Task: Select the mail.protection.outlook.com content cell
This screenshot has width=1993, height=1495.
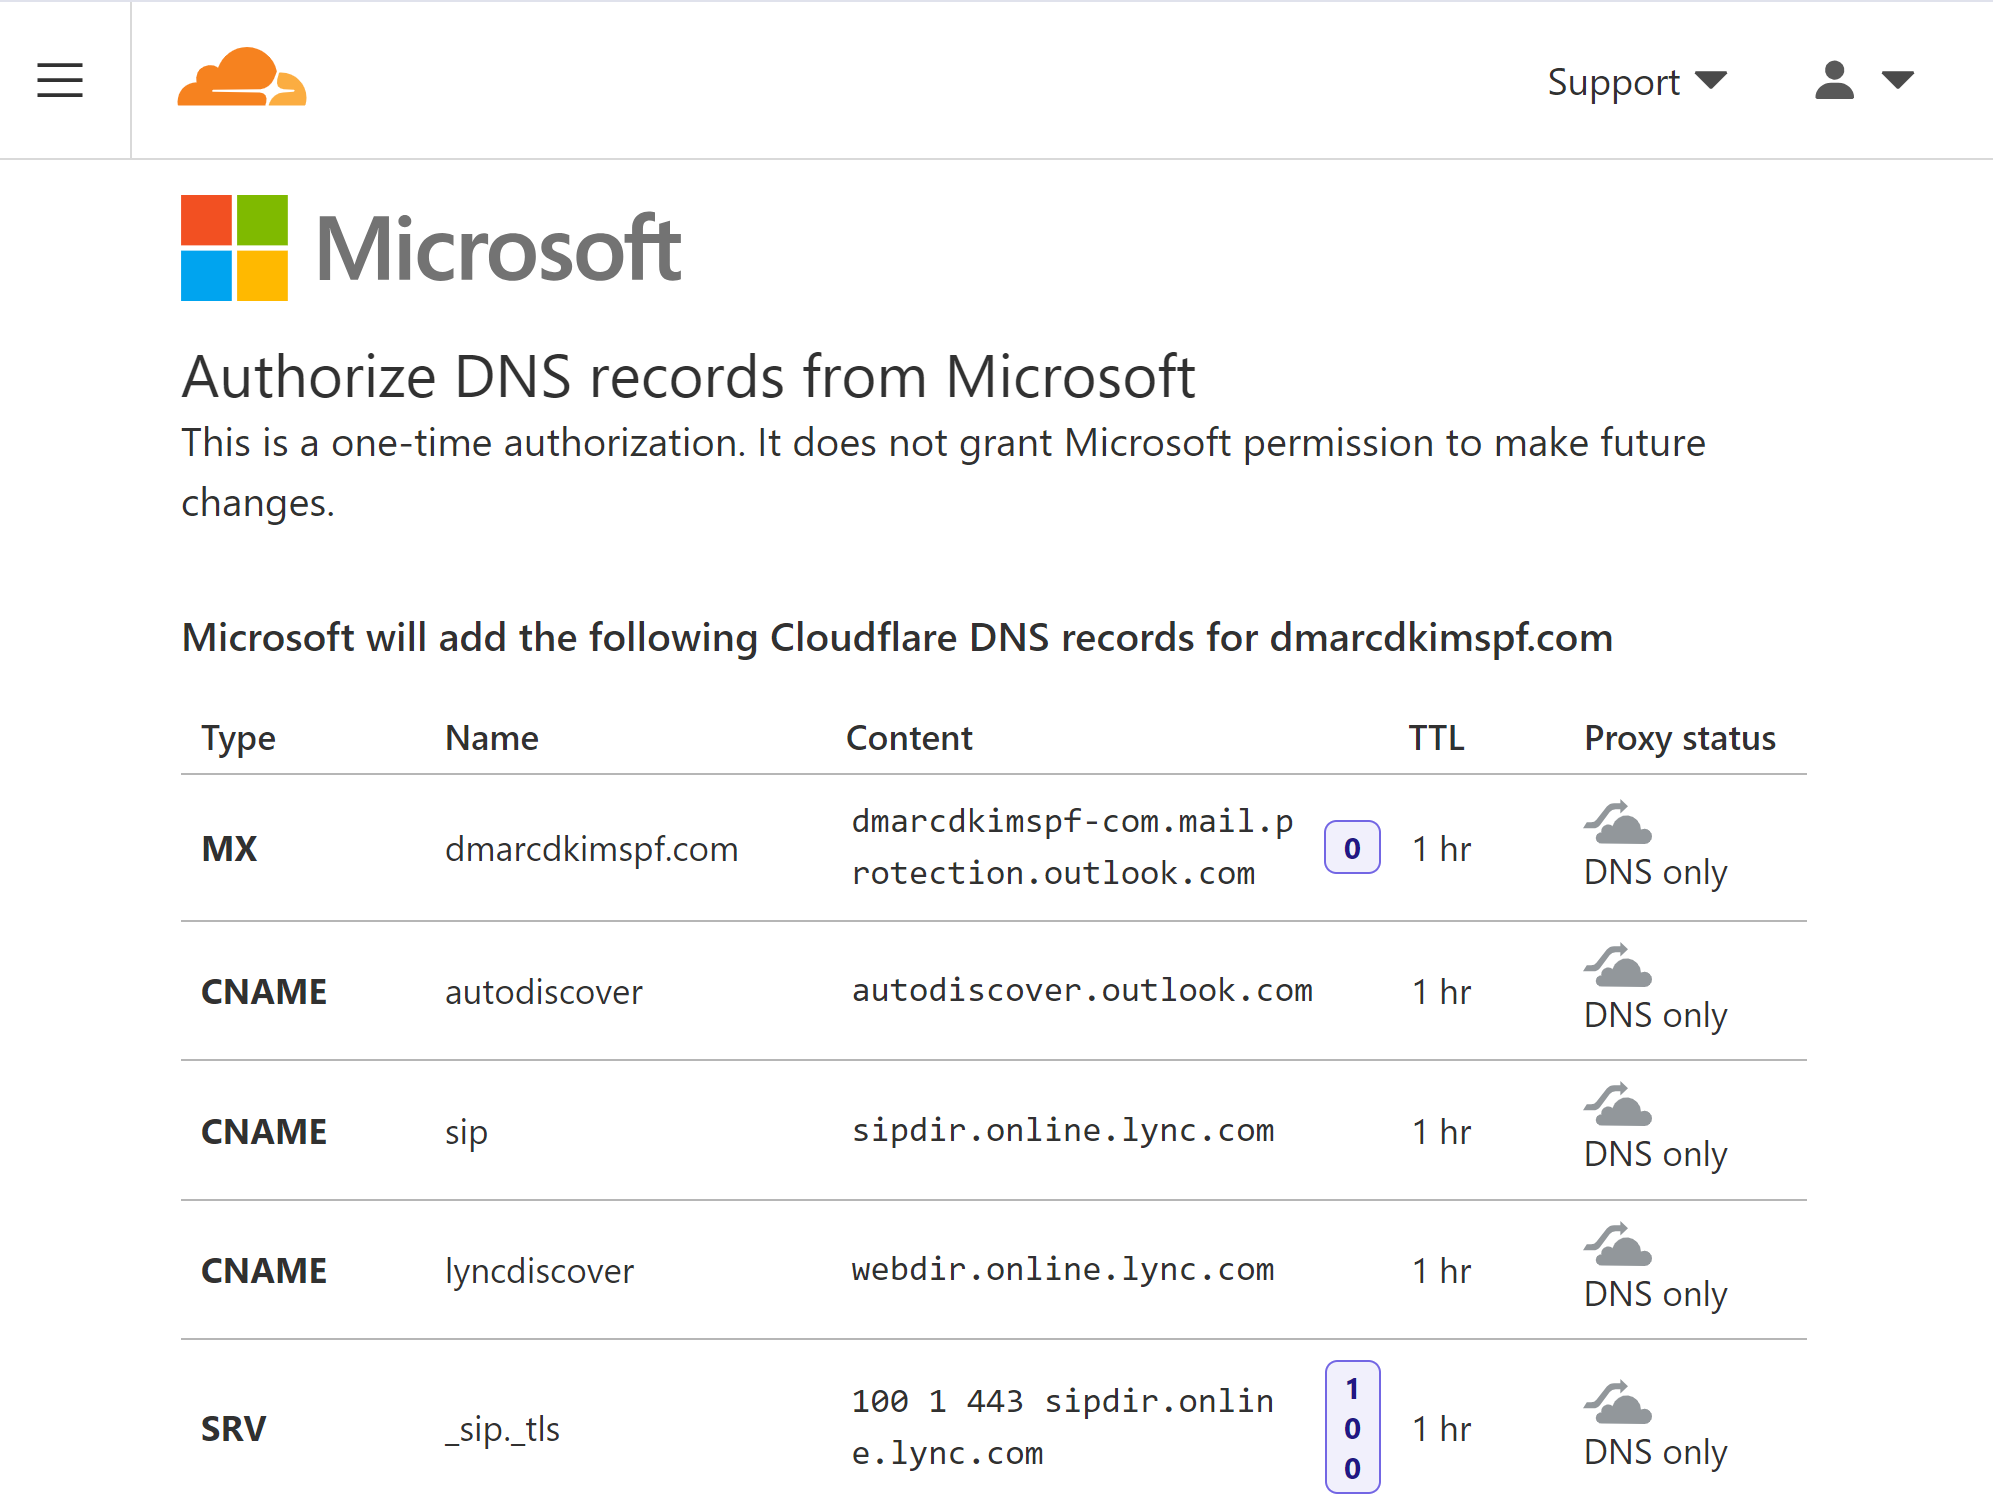Action: tap(1073, 847)
